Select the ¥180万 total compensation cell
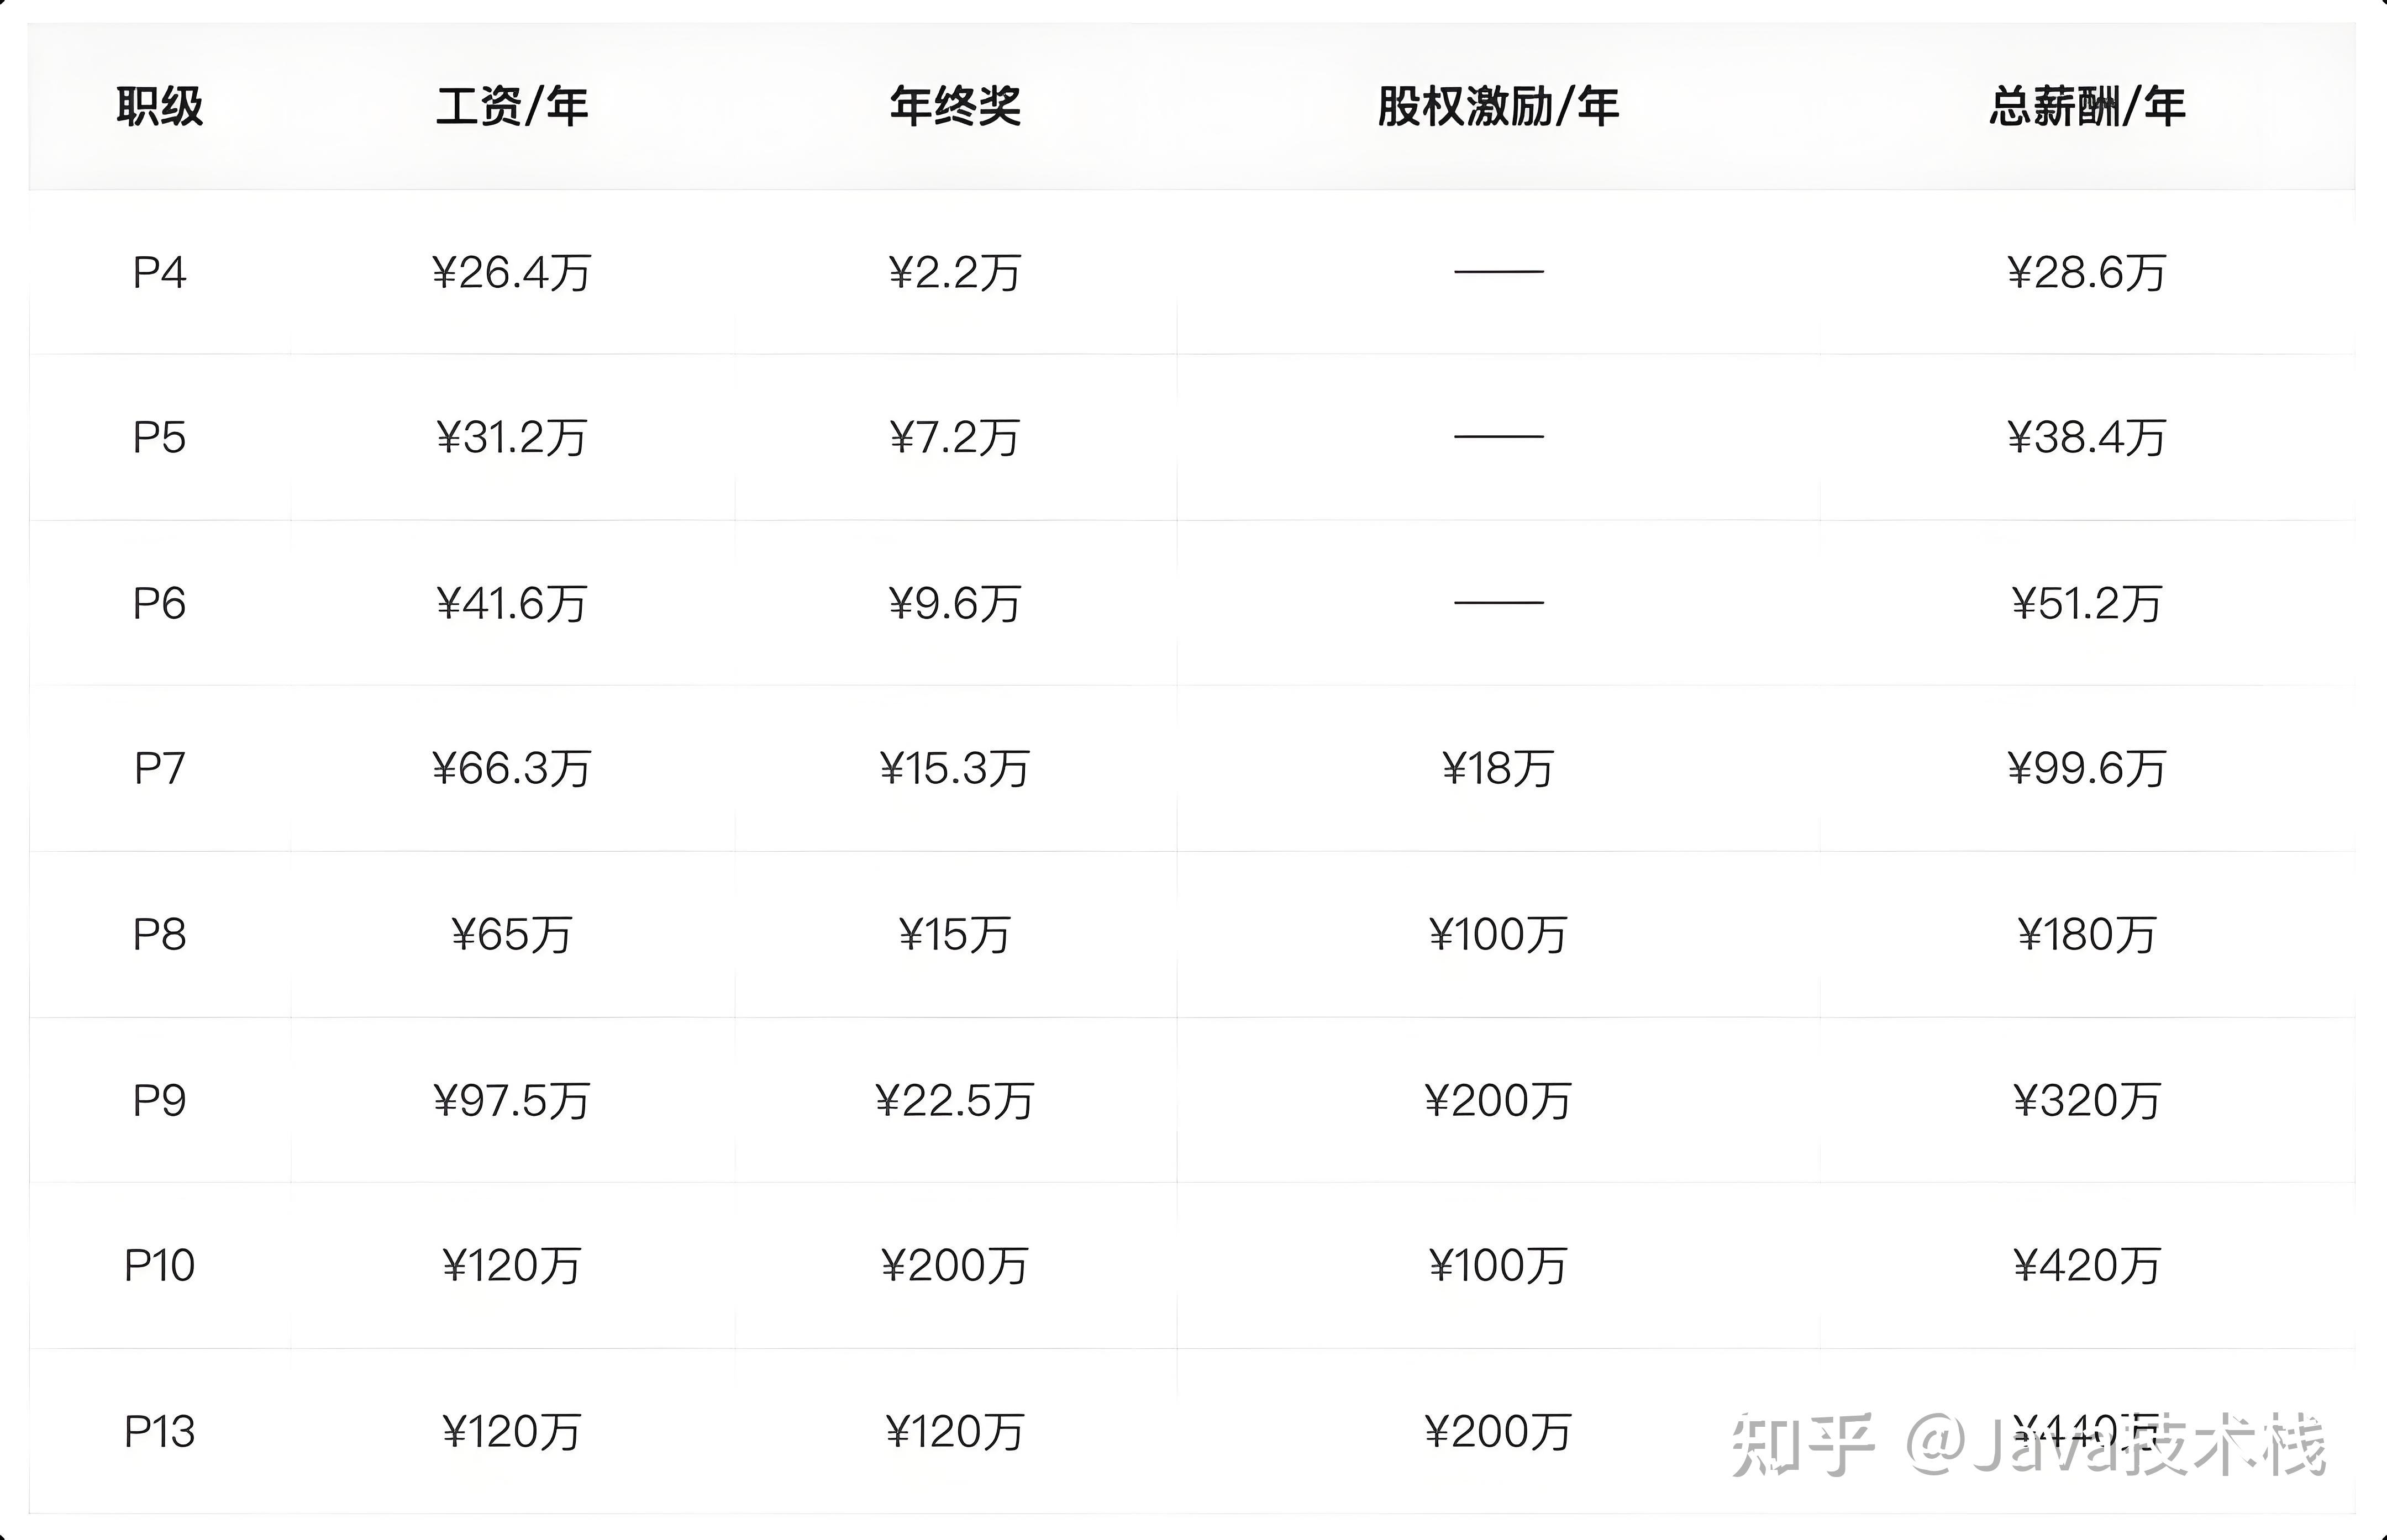Viewport: 2387px width, 1540px height. [x=2087, y=935]
